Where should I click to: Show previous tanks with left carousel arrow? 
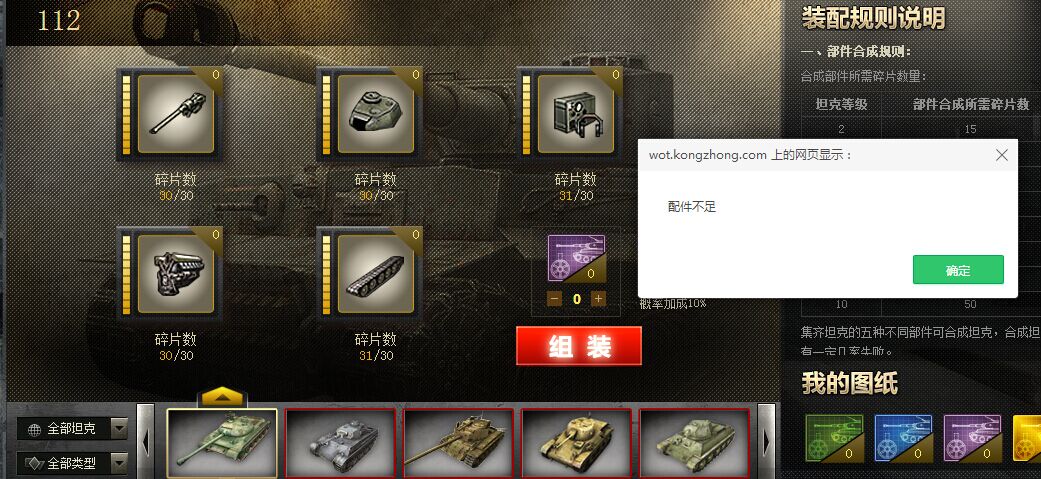[x=145, y=441]
